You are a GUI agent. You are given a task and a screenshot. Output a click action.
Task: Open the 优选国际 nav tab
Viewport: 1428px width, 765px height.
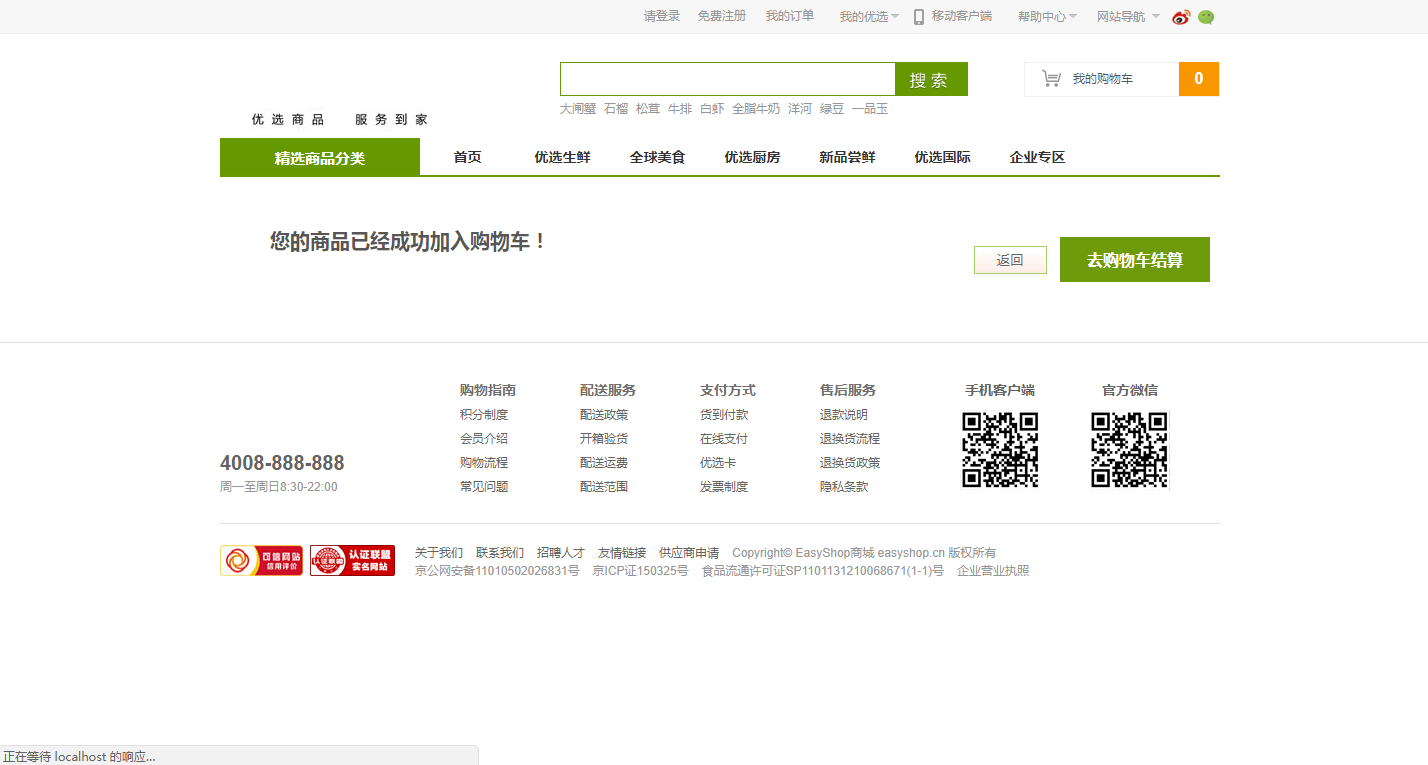942,157
